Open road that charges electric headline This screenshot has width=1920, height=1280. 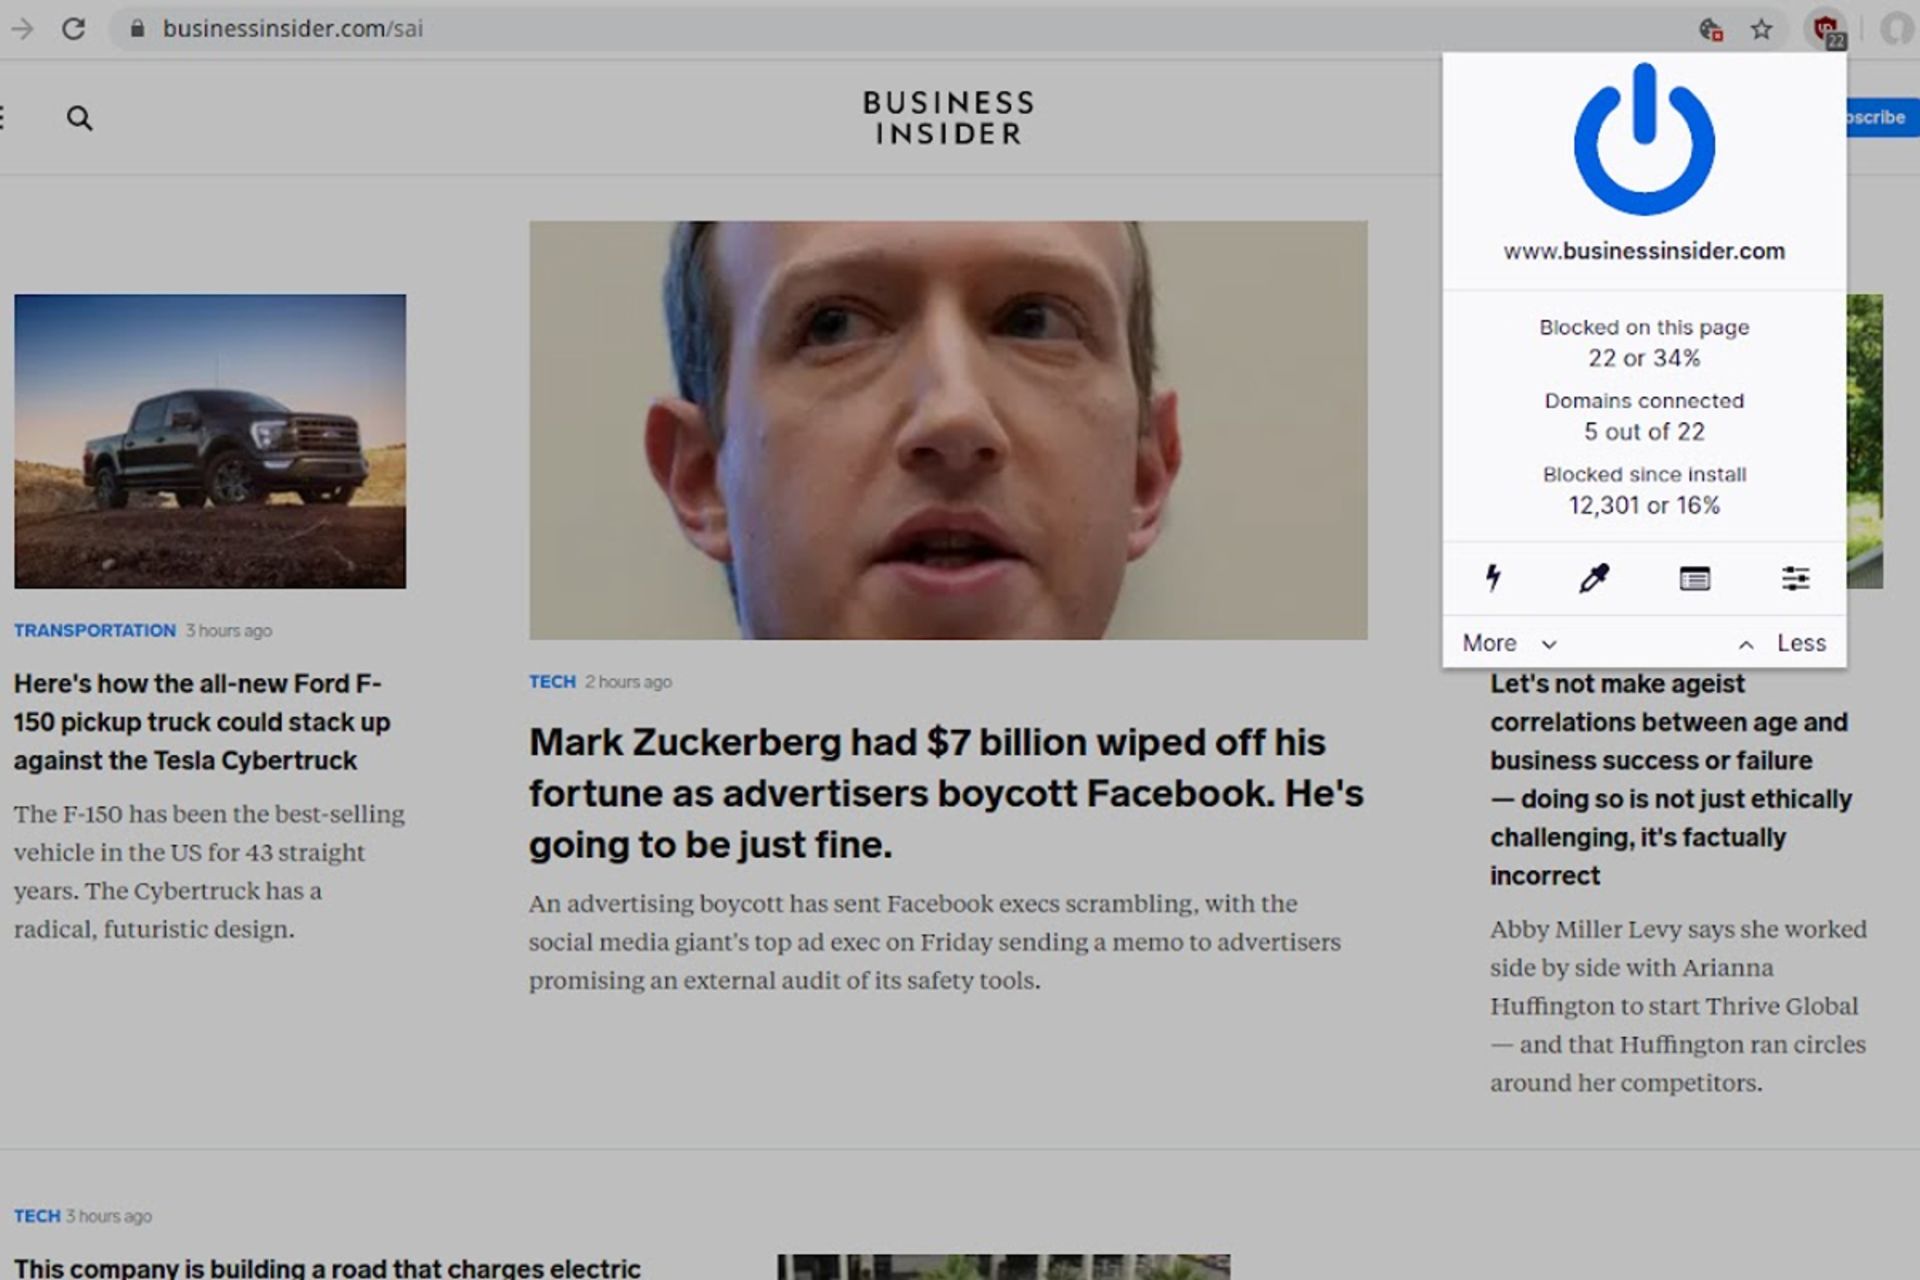pos(327,1268)
